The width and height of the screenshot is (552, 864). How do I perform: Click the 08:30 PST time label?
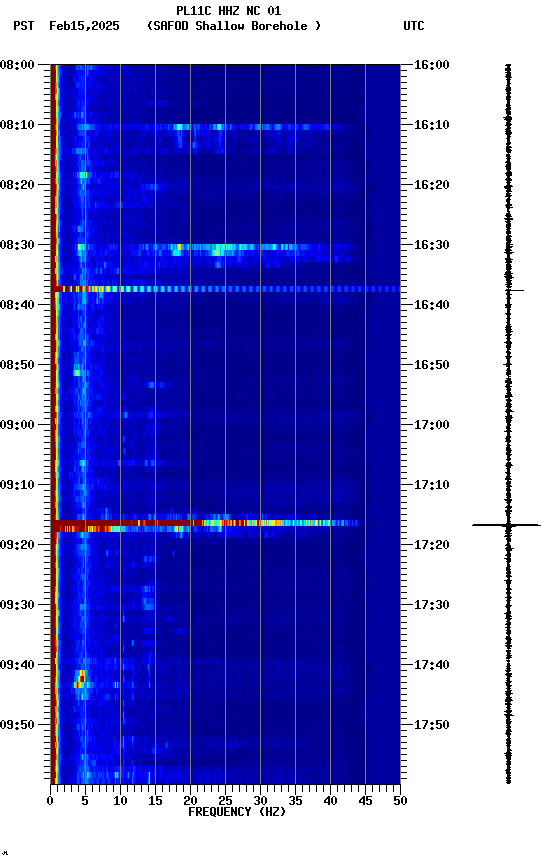17,245
